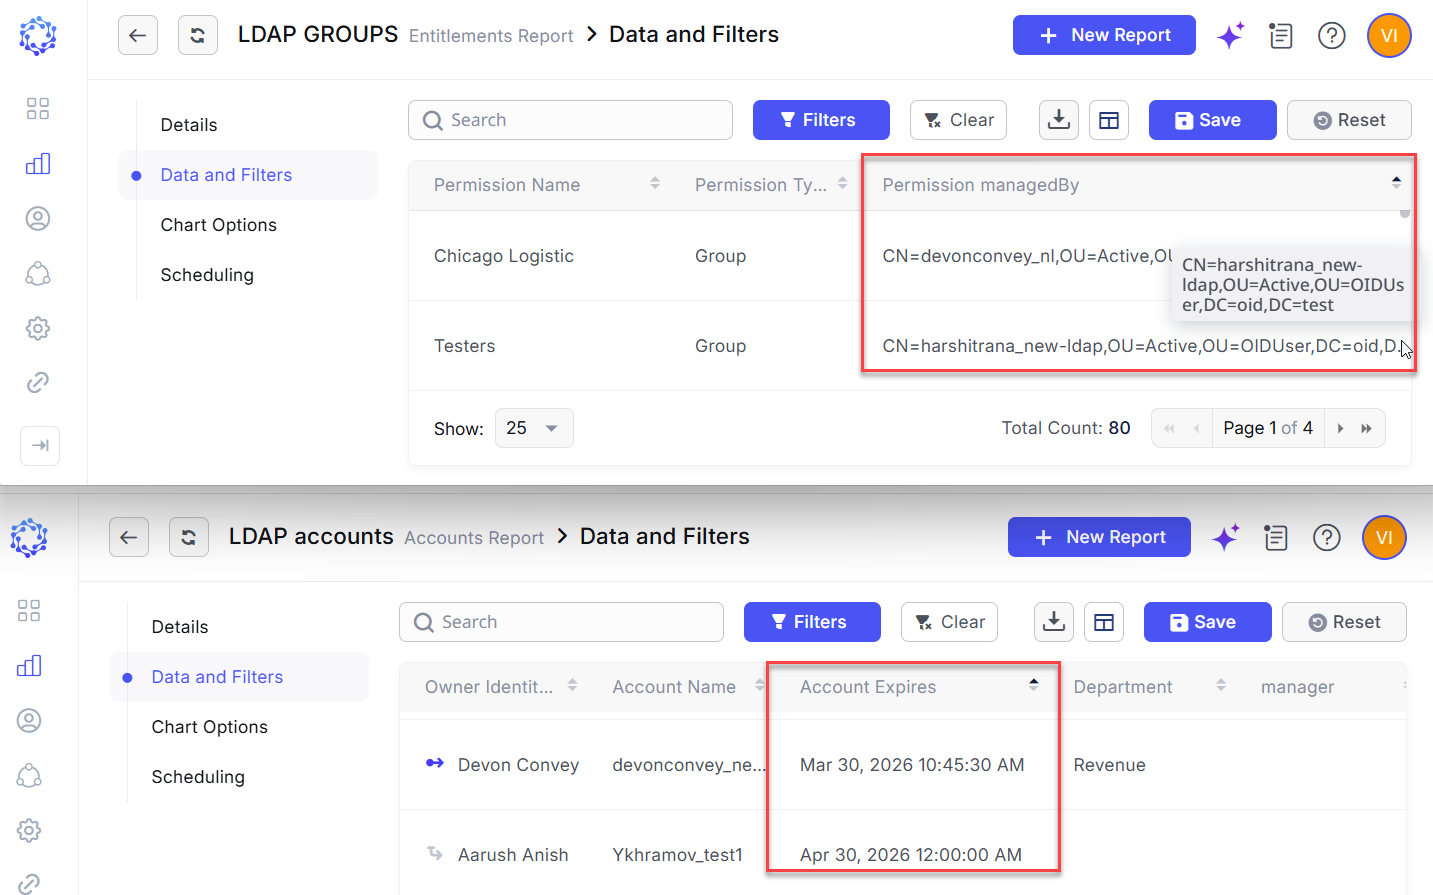
Task: Click Save button in LDAP GROUPS report
Action: coord(1212,120)
